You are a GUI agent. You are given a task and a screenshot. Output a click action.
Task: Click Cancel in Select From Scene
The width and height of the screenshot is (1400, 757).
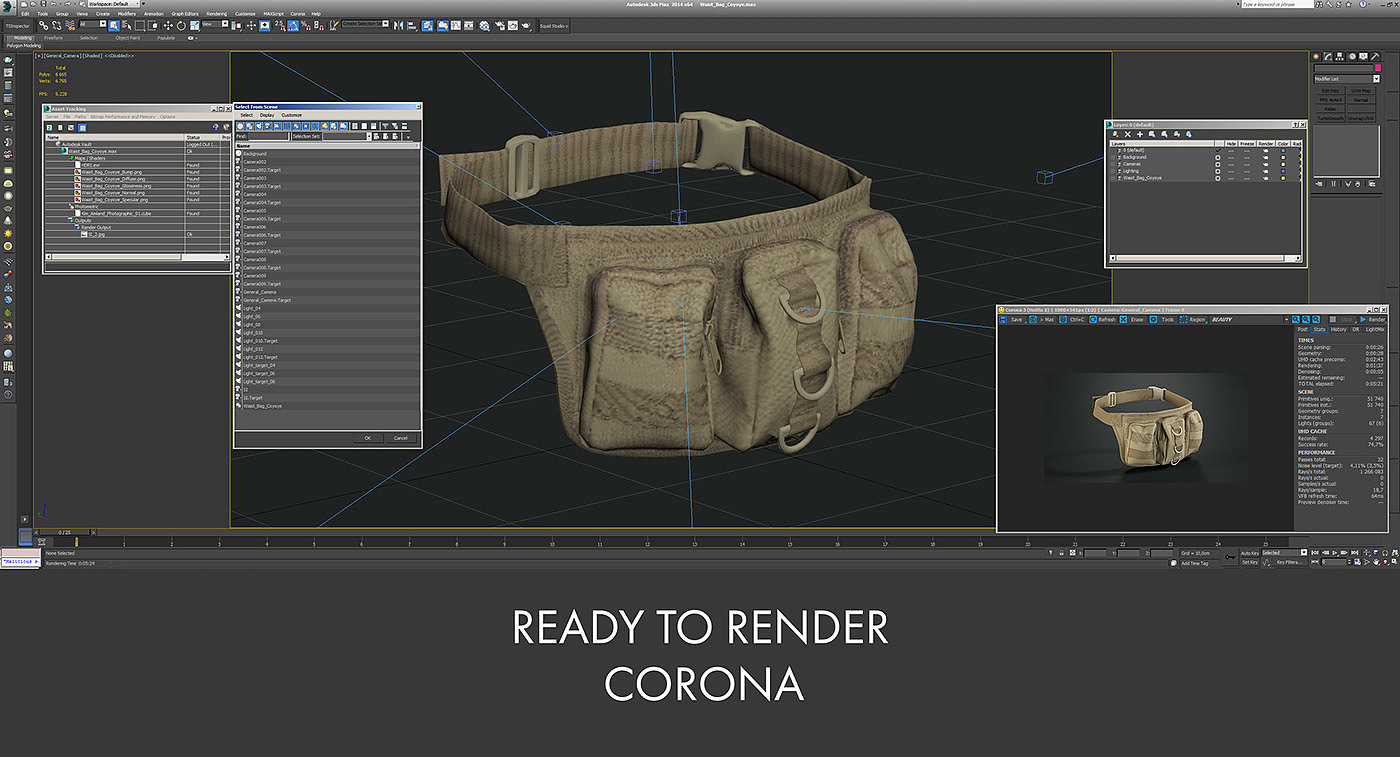point(400,438)
